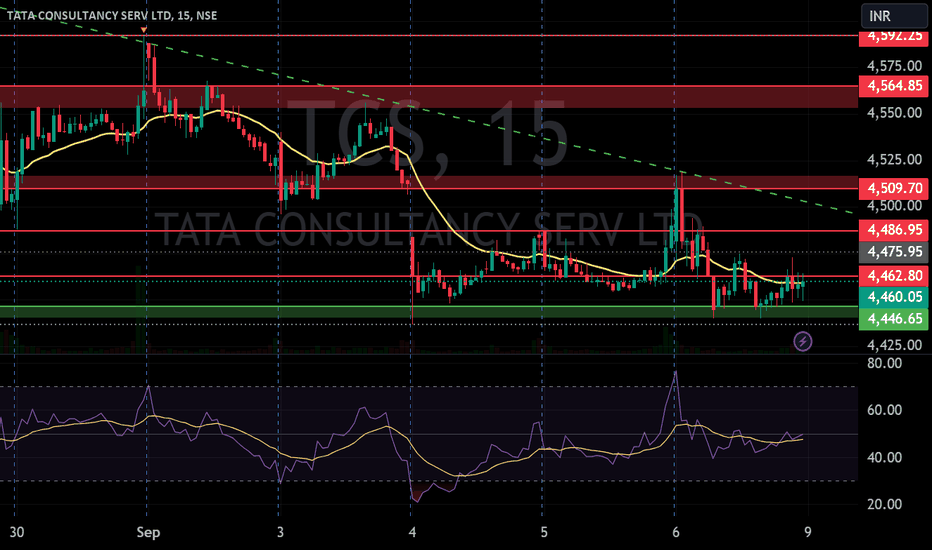Open the INR currency selector
The width and height of the screenshot is (932, 550).
click(893, 15)
